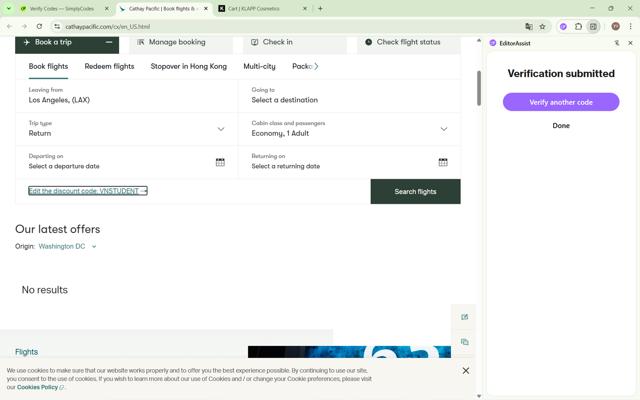The width and height of the screenshot is (640, 400).
Task: Open the Flights footer link
Action: pos(27,352)
